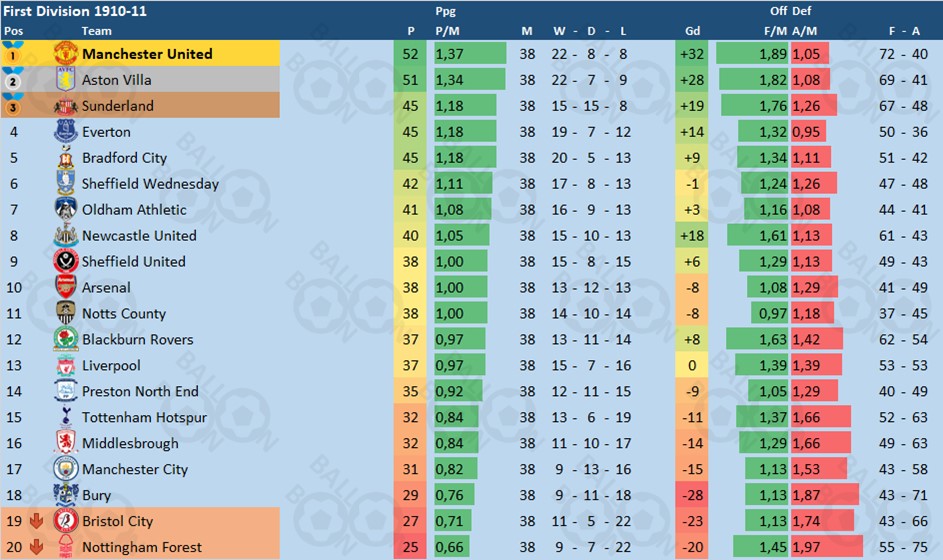Click the Sheffield Wednesday team name
The image size is (943, 560).
[150, 183]
